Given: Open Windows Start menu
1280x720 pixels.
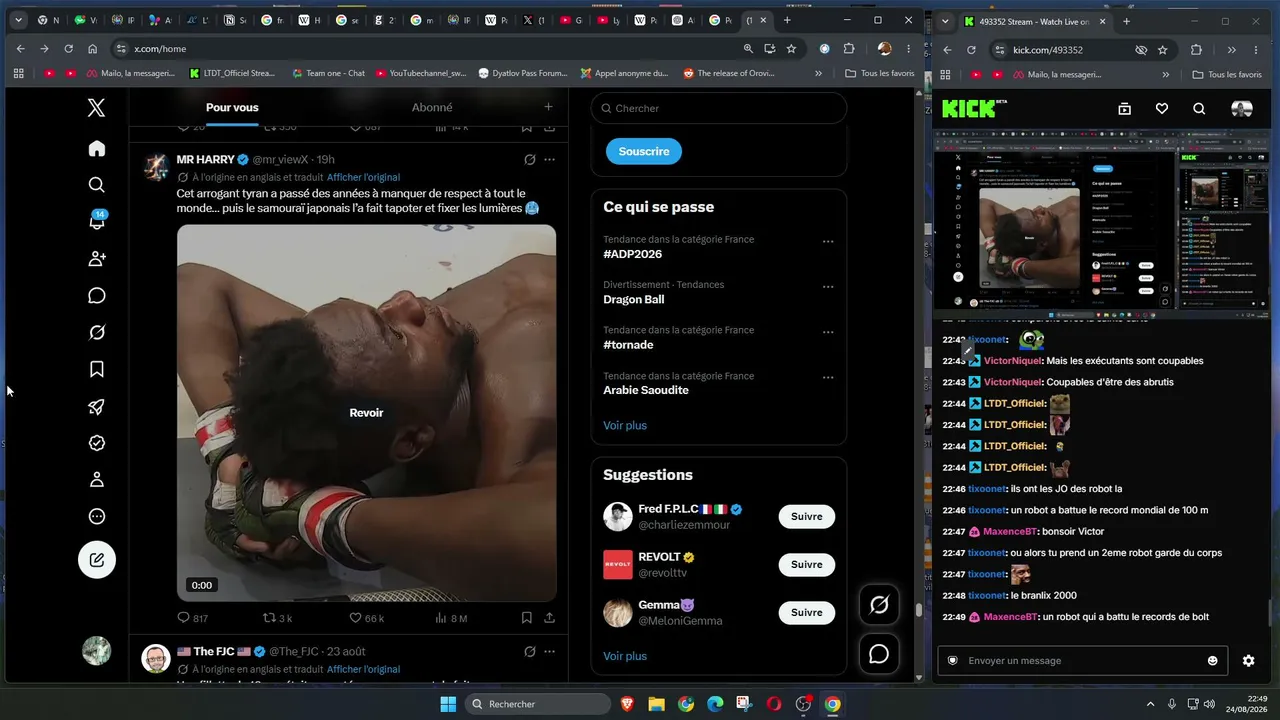Looking at the screenshot, I should point(447,704).
